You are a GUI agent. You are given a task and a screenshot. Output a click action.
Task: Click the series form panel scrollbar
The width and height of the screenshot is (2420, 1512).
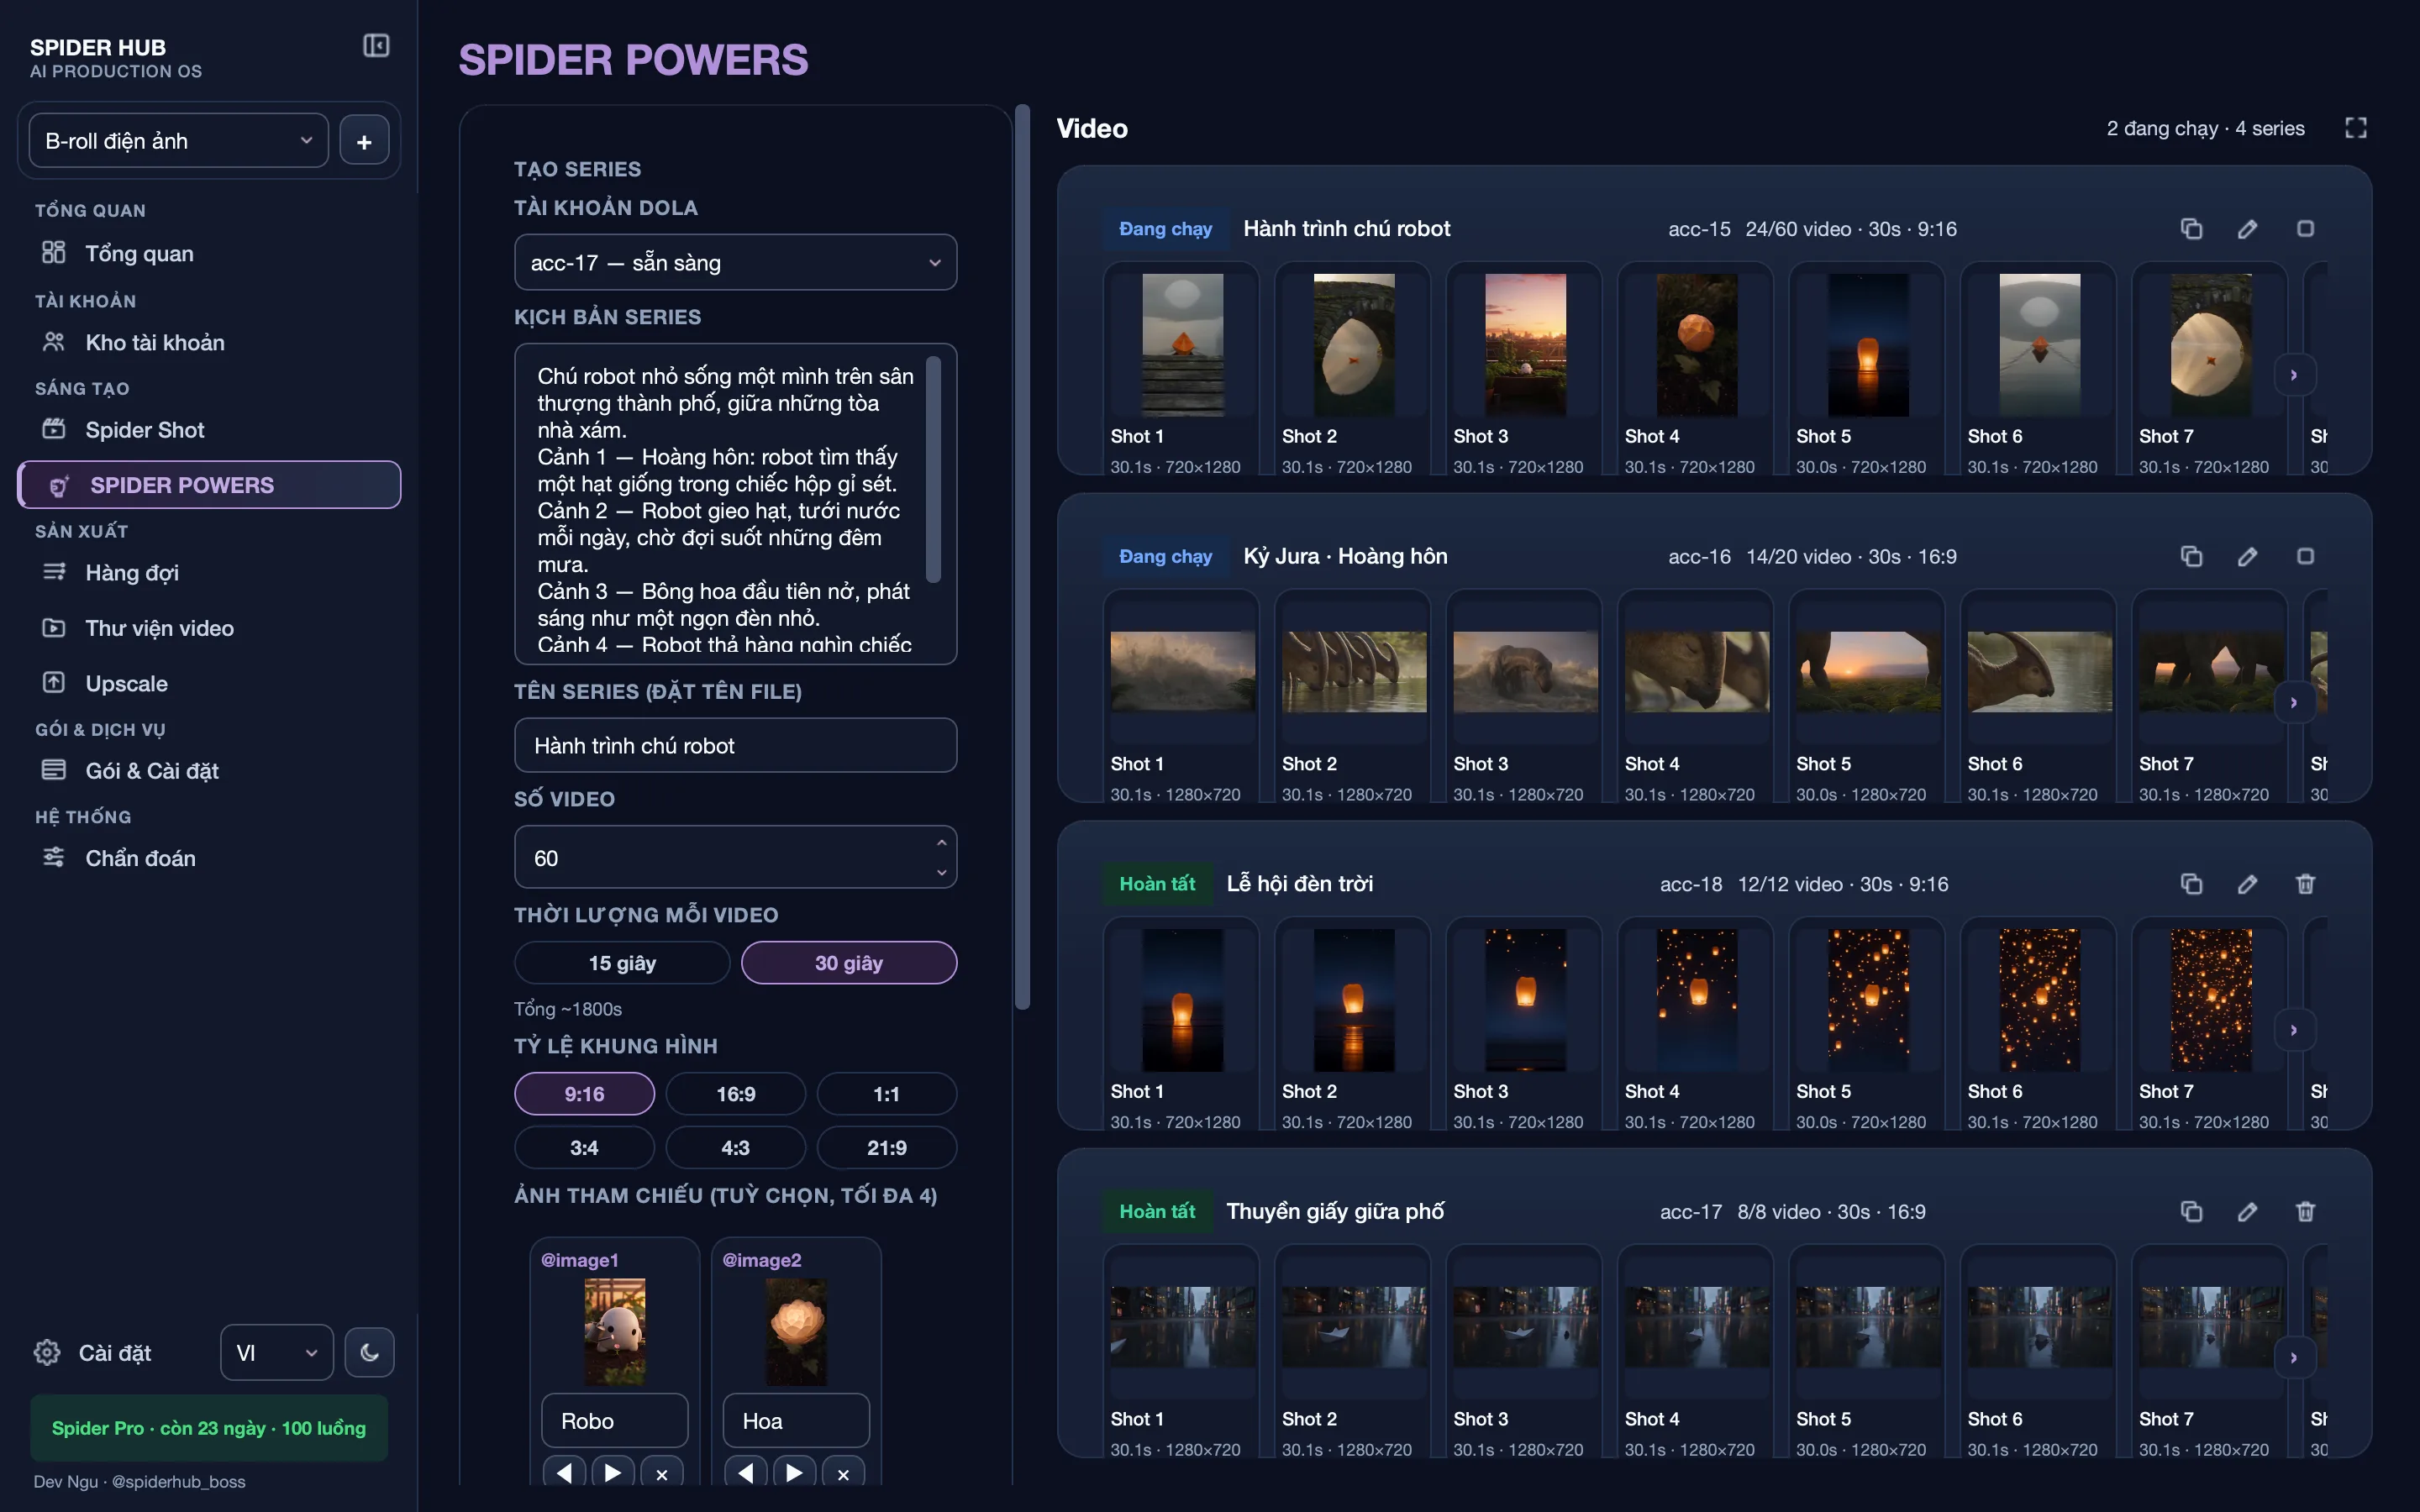click(1022, 557)
